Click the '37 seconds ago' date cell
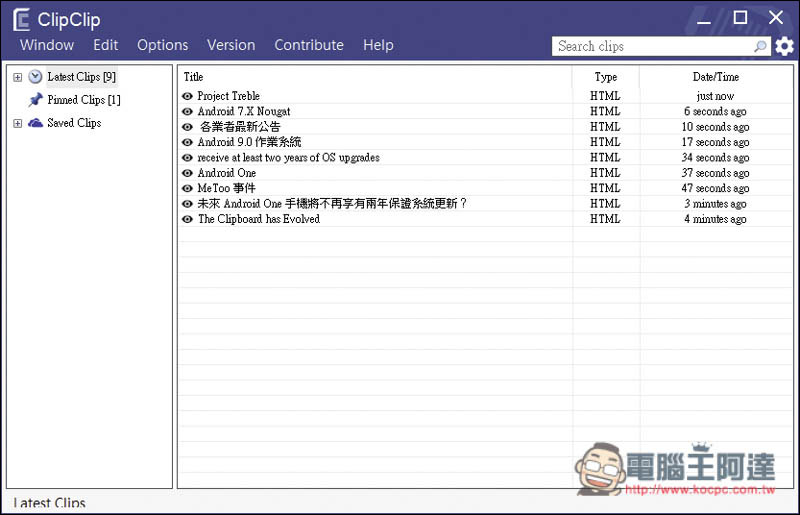 coord(715,173)
